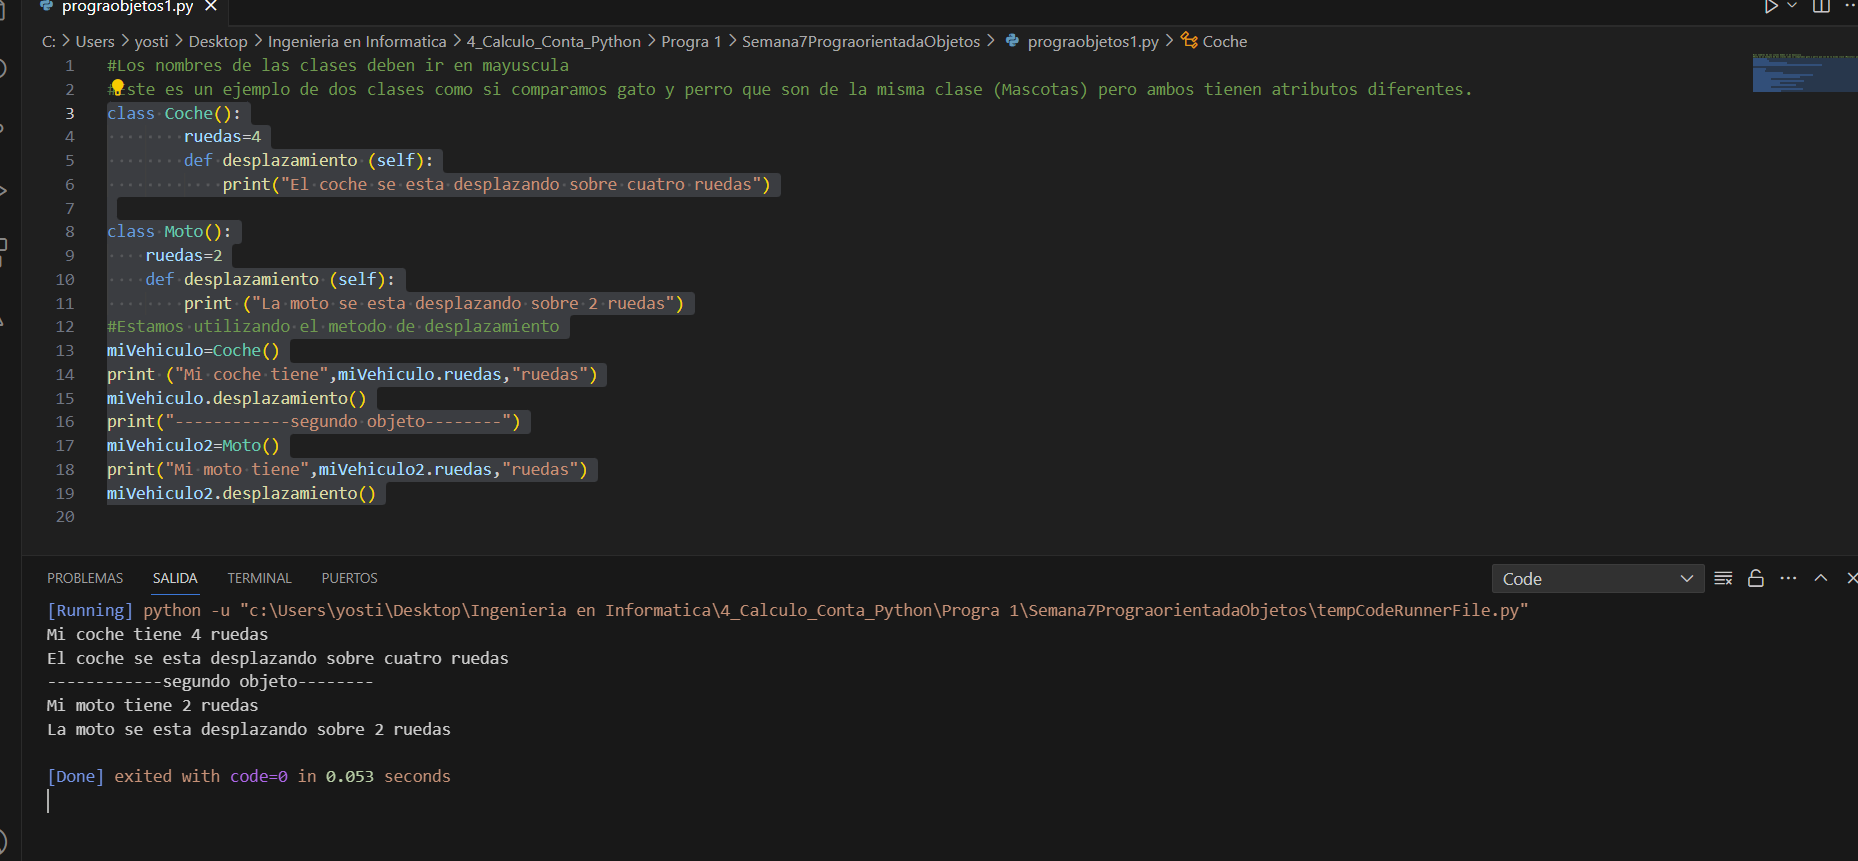Open the Desktop breadcrumb folder
The image size is (1858, 861).
tap(218, 41)
